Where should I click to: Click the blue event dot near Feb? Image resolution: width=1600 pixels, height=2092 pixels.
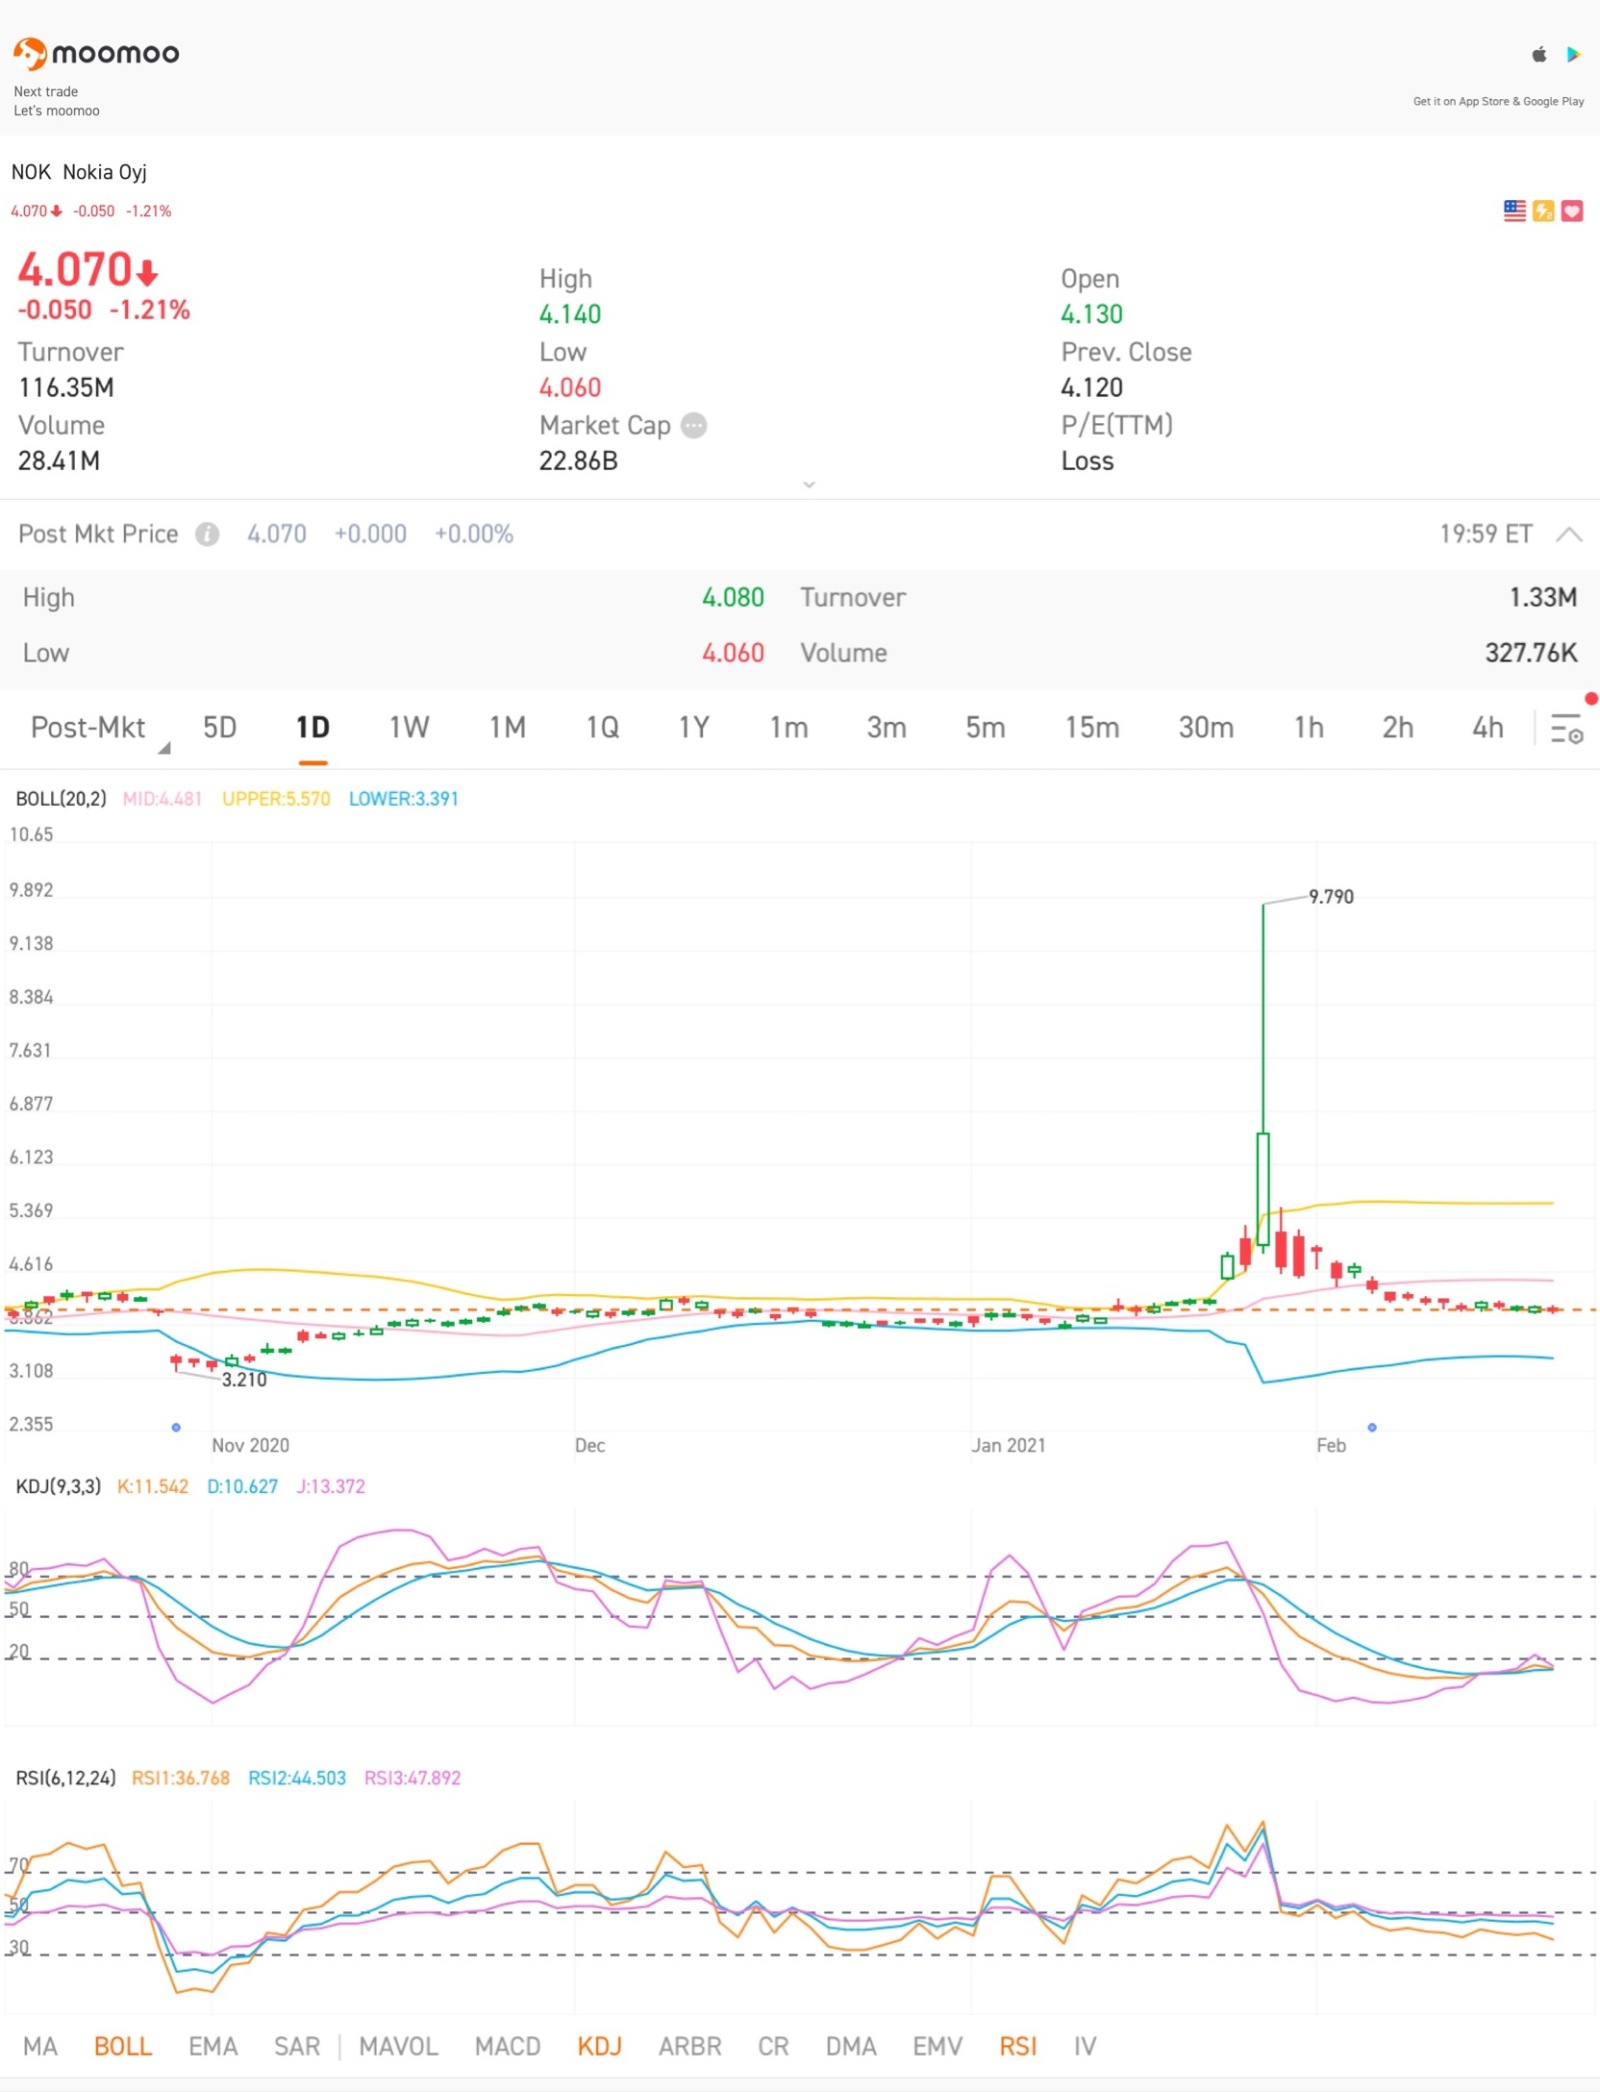click(x=1372, y=1427)
